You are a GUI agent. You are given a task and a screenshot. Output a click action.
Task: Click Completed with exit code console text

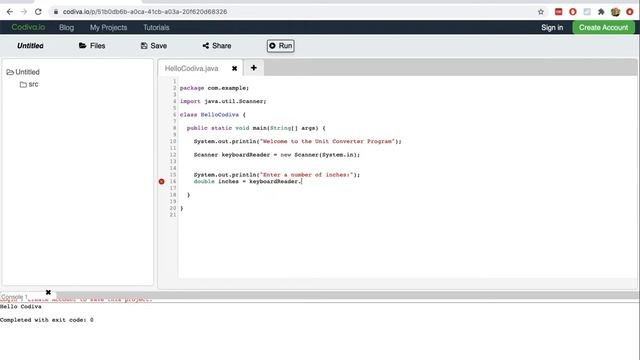click(x=47, y=320)
